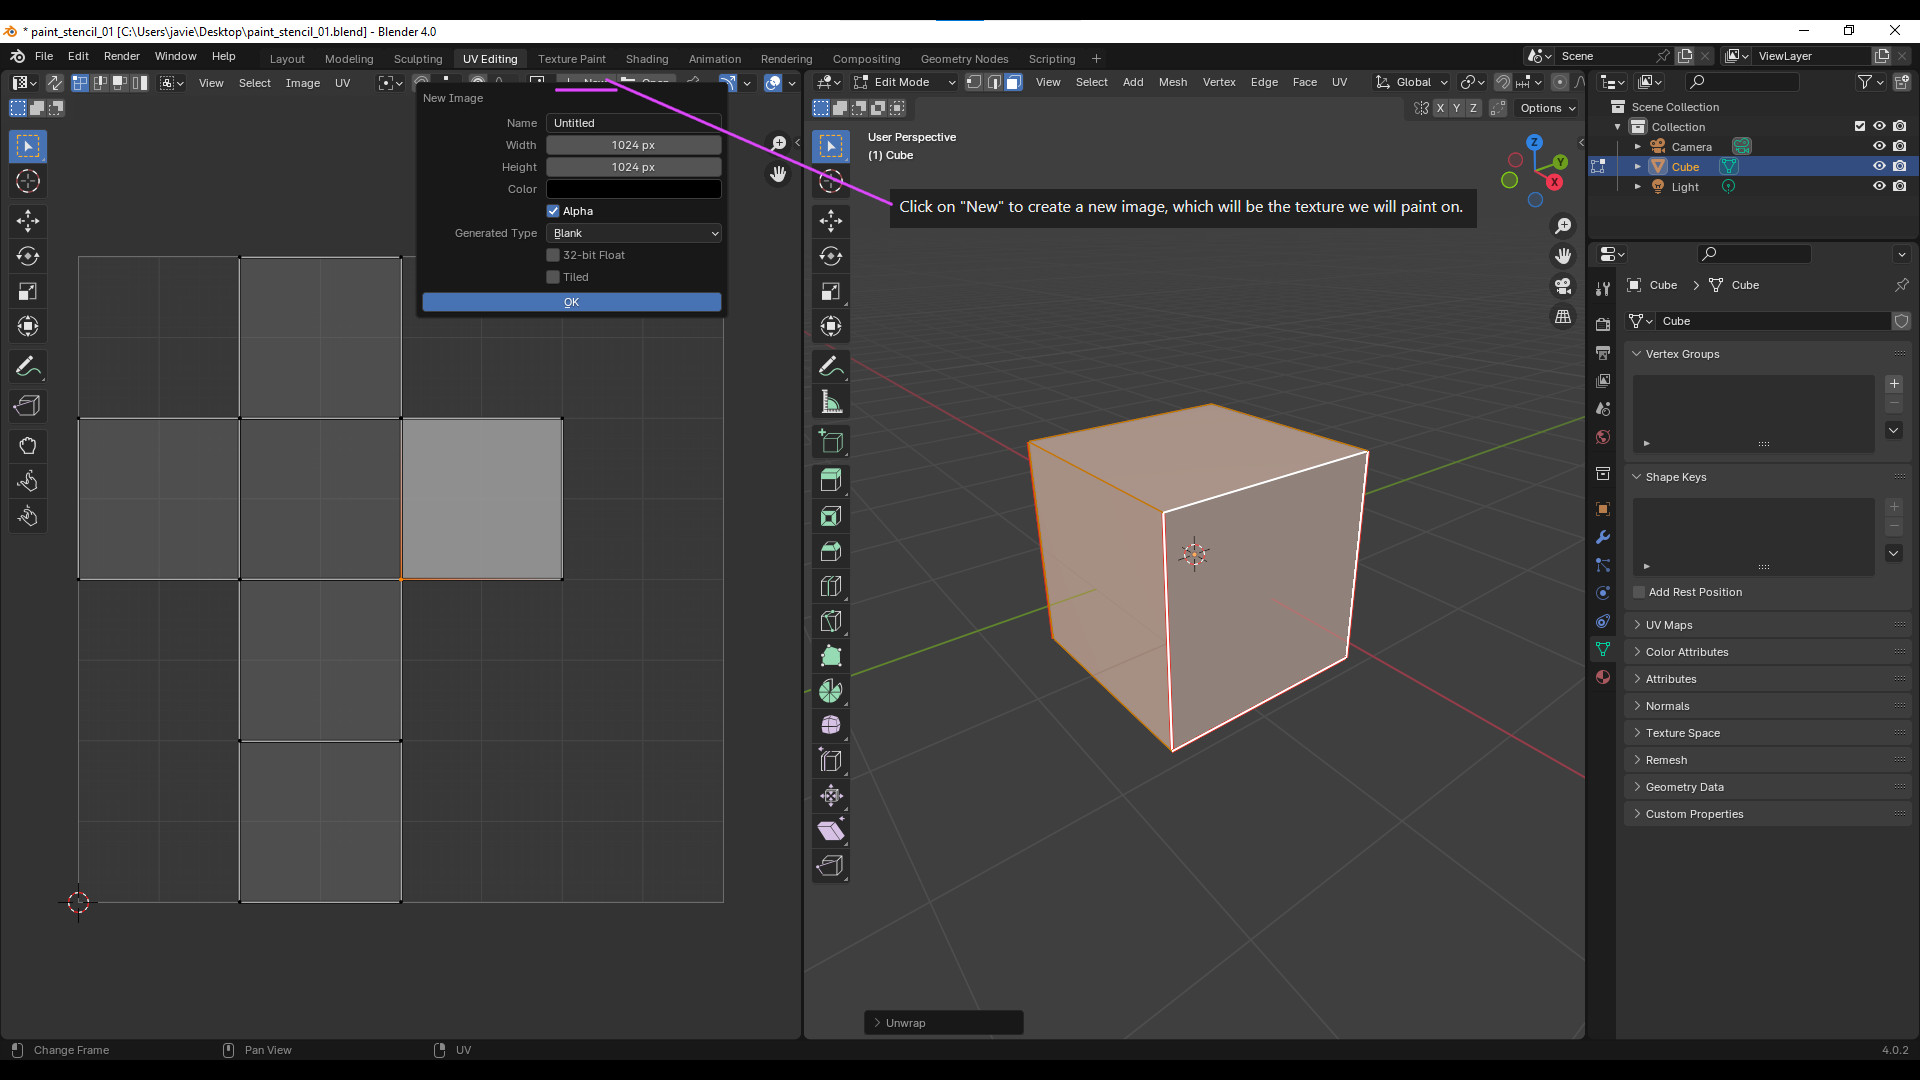Select the Scale tool in UV editor
The height and width of the screenshot is (1080, 1920).
tap(28, 291)
